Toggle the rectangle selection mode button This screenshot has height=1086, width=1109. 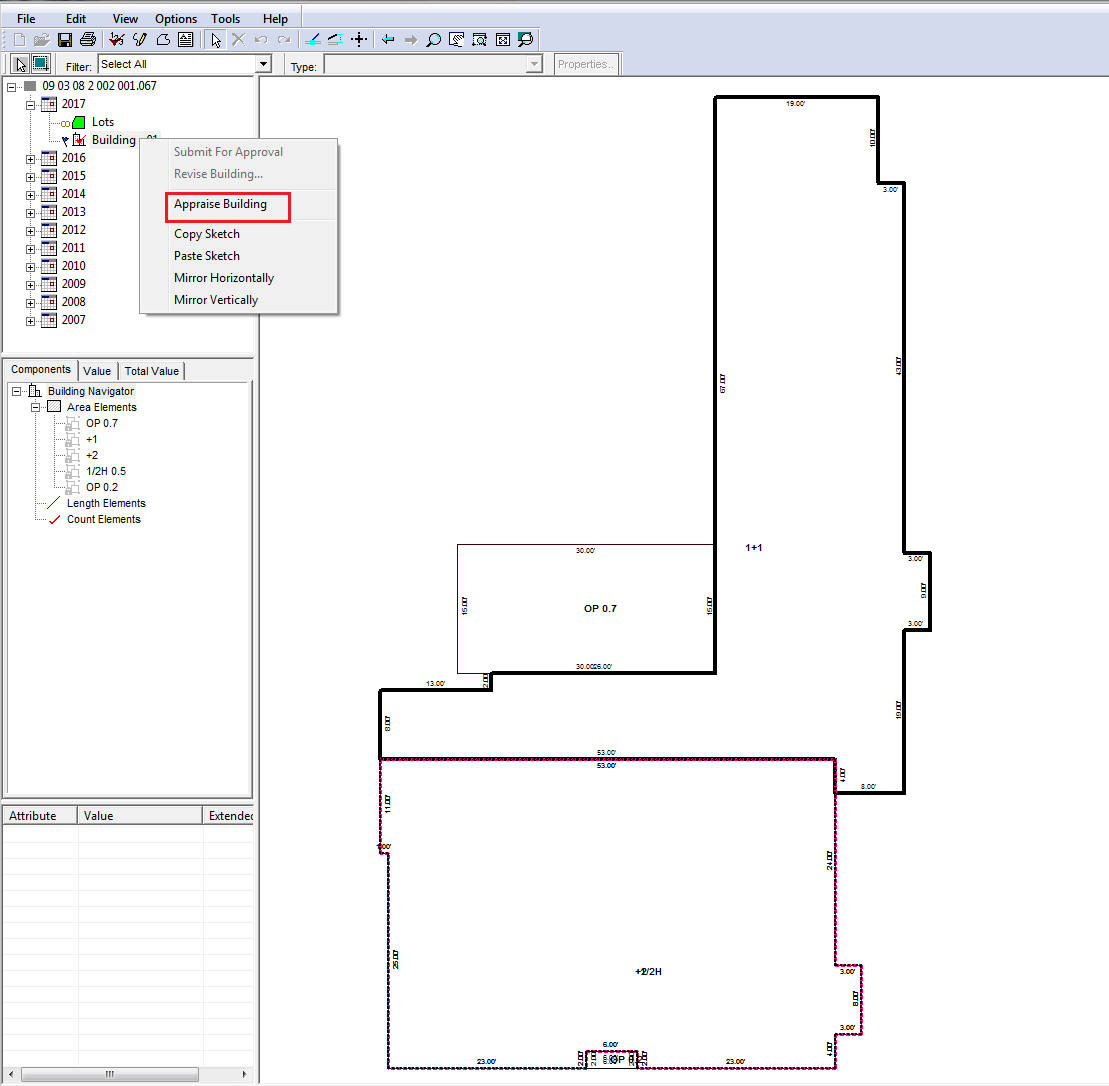click(40, 64)
